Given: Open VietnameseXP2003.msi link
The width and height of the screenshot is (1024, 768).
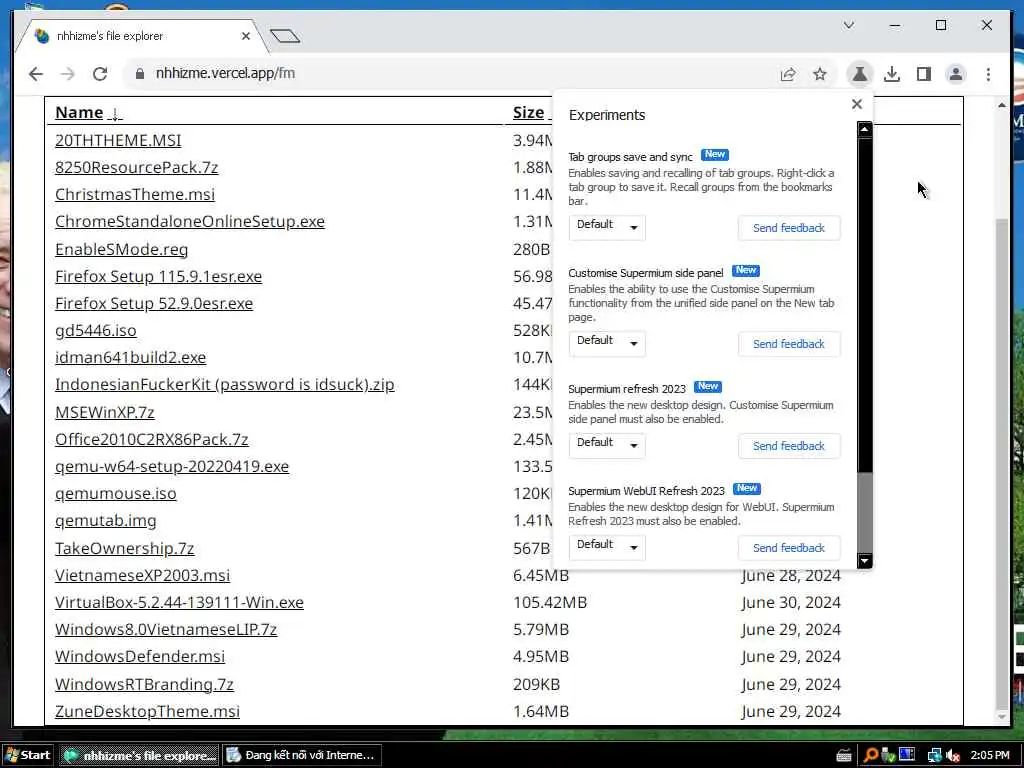Looking at the screenshot, I should pyautogui.click(x=142, y=575).
